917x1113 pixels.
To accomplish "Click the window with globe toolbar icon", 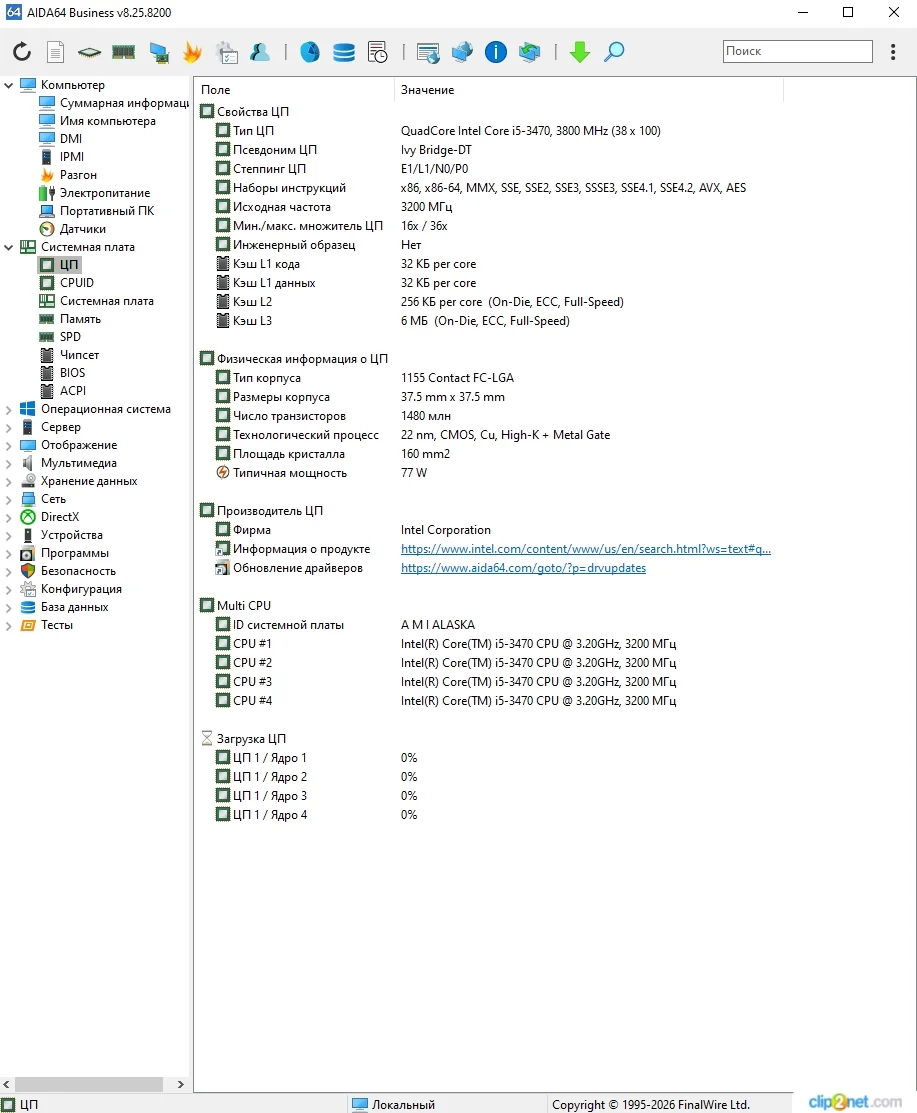I will [x=428, y=53].
